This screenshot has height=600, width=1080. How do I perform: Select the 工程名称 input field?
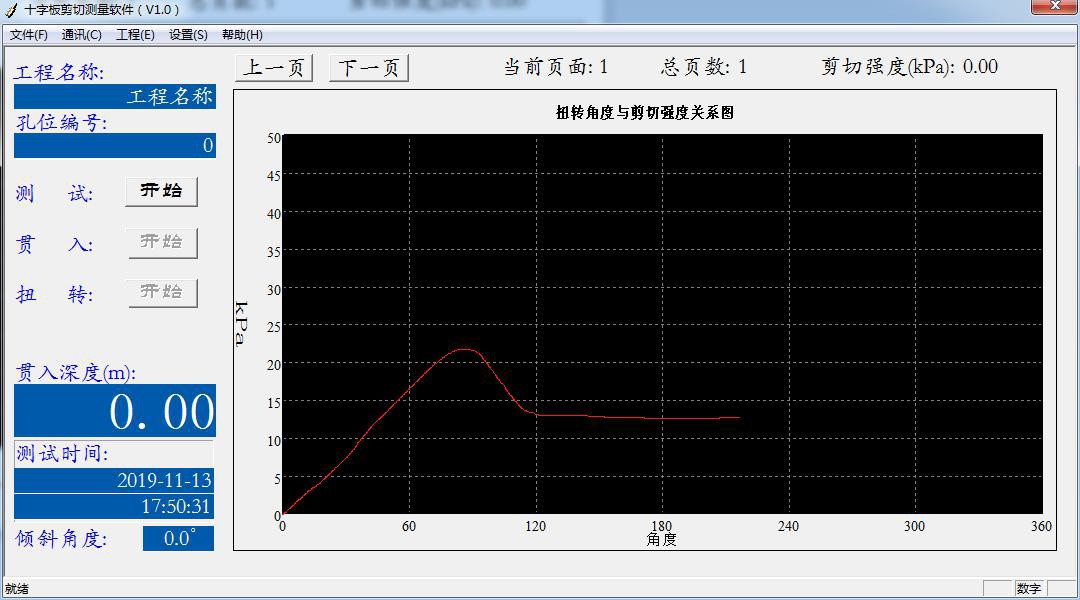[x=115, y=97]
